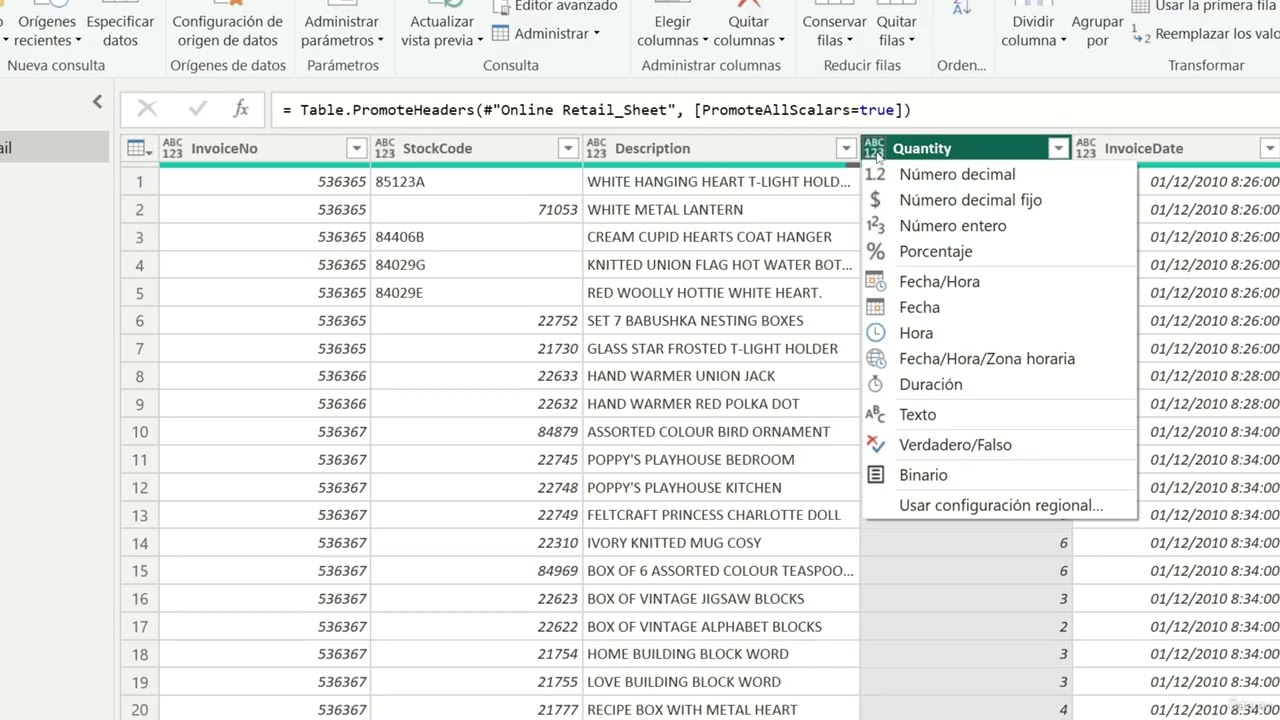Click cell WHITE METAL LANTERN
This screenshot has height=720, width=1280.
(721, 210)
